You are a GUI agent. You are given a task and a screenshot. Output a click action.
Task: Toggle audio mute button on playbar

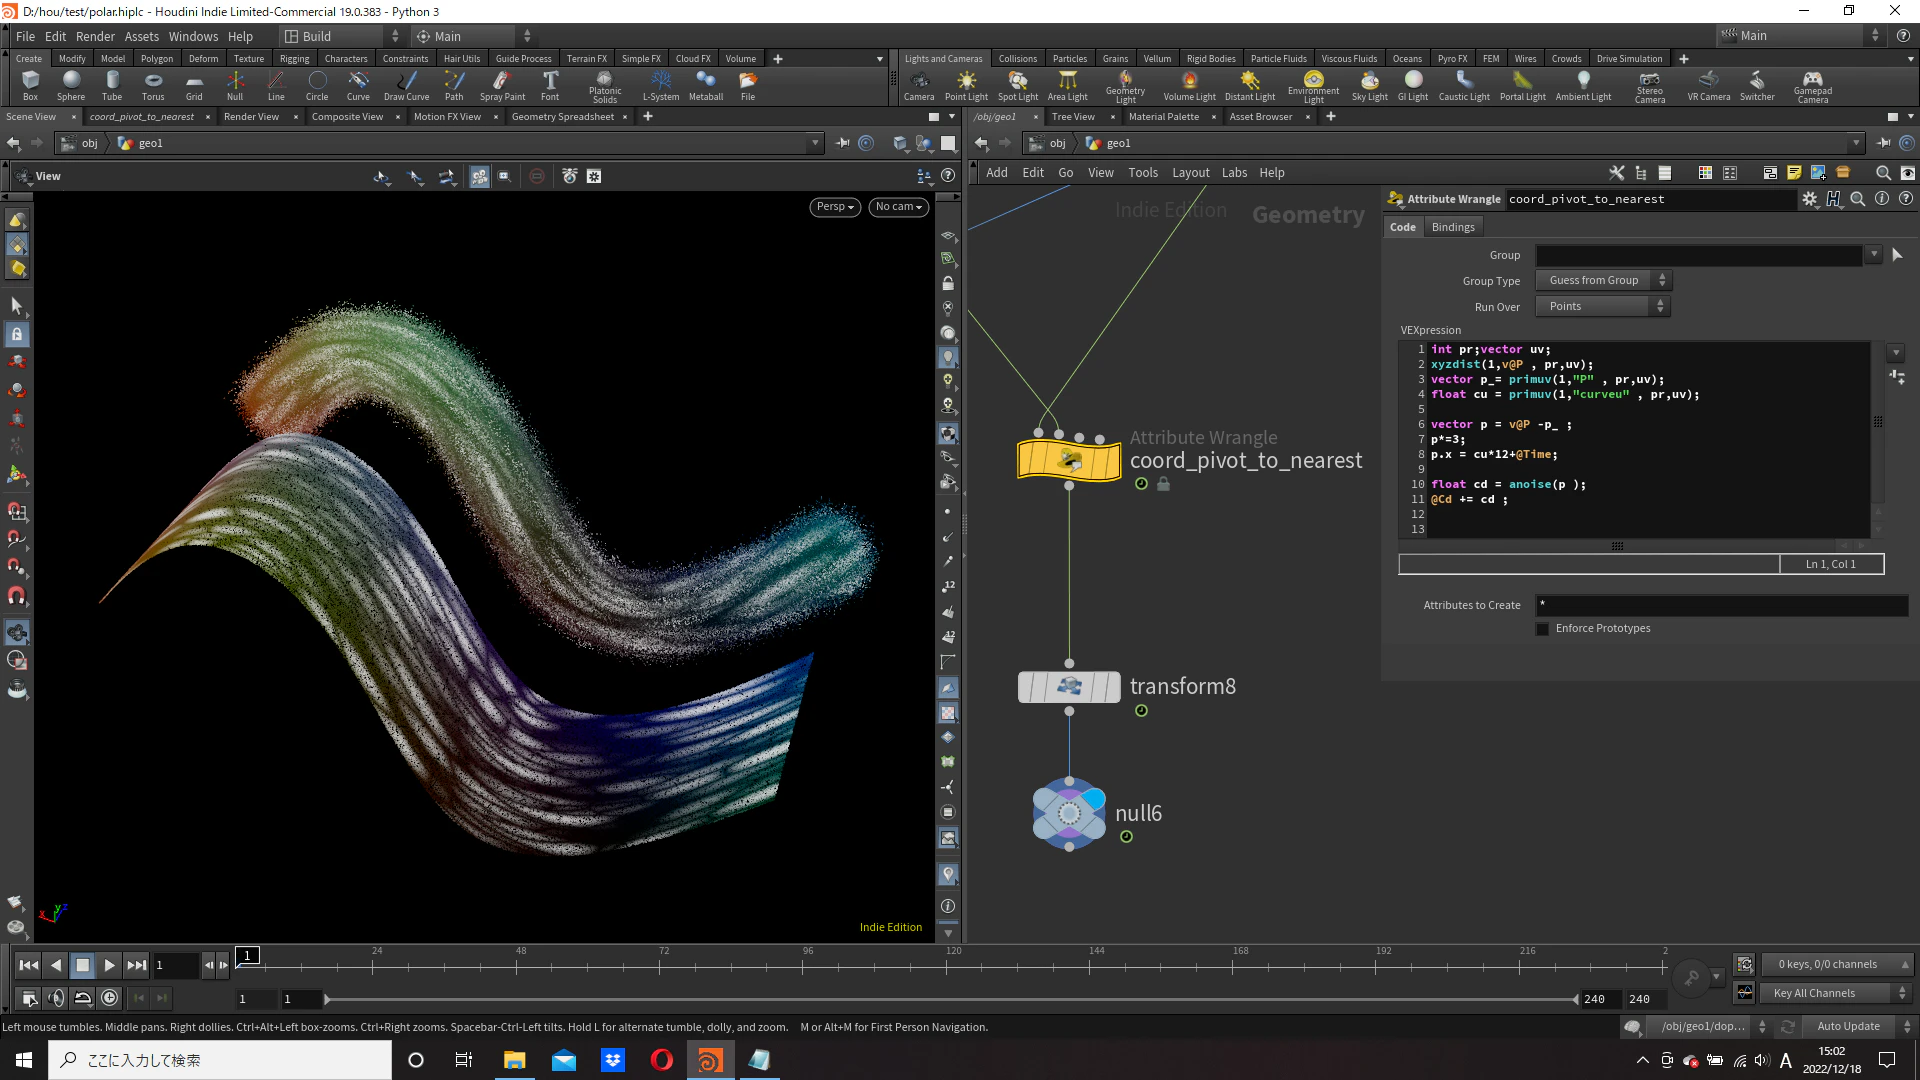pos(56,998)
